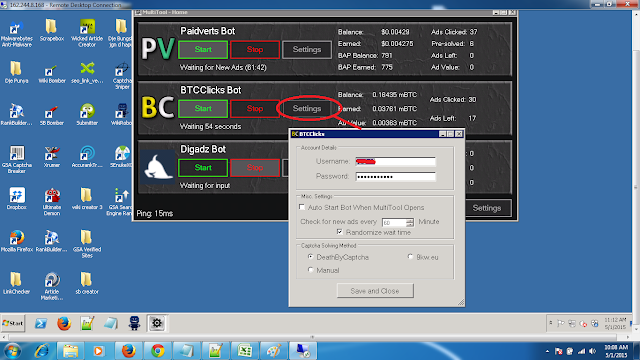Choose the 9kw.eu captcha option
Image resolution: width=640 pixels, height=360 pixels.
pyautogui.click(x=410, y=257)
